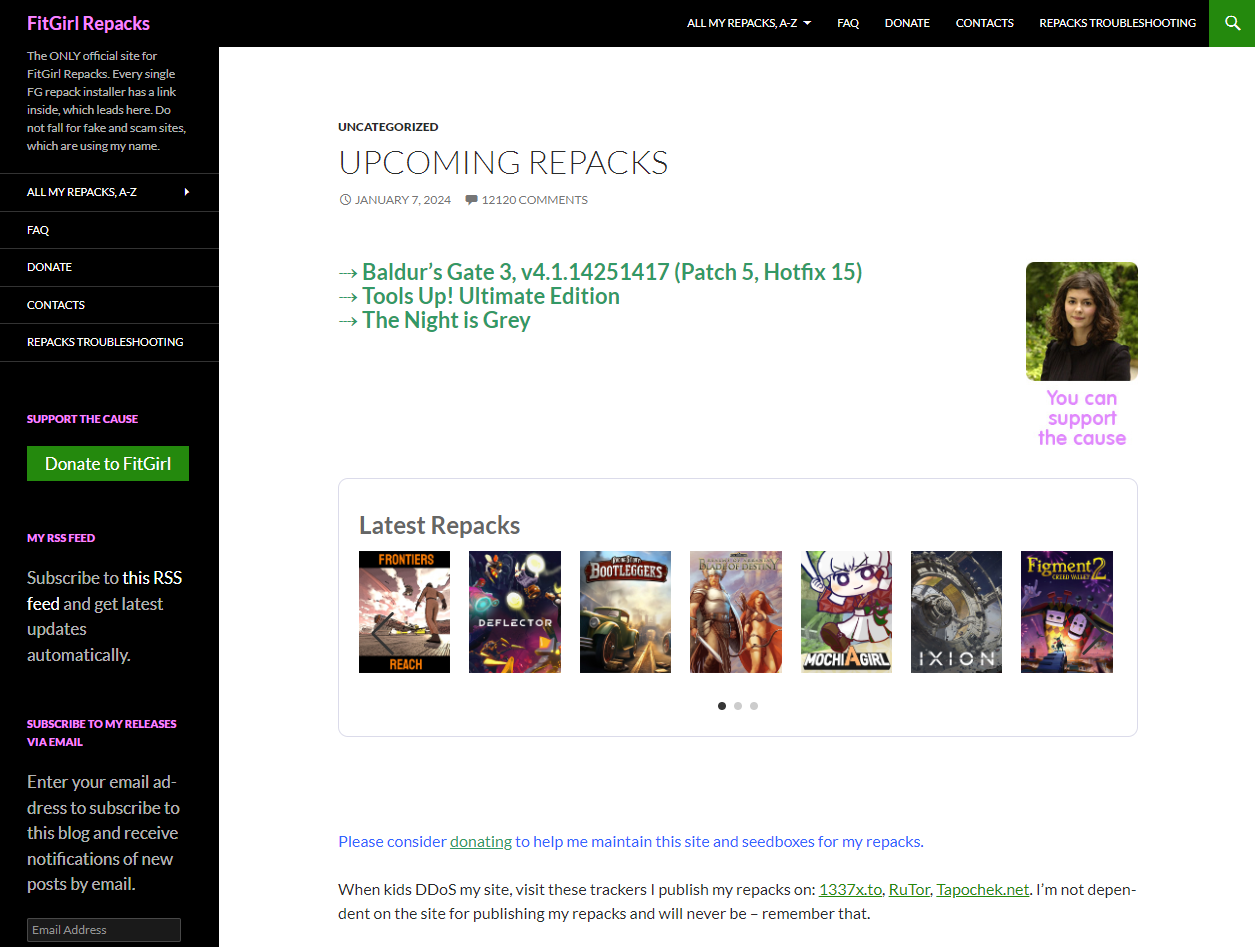Screen dimensions: 1255x947
Task: Select the second carousel pagination dot
Action: pyautogui.click(x=738, y=706)
